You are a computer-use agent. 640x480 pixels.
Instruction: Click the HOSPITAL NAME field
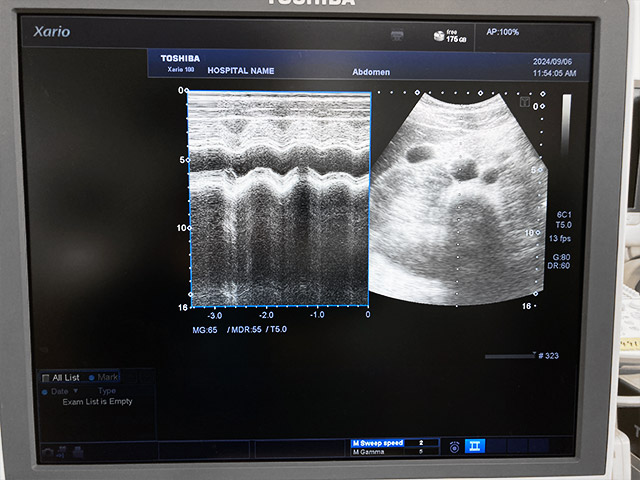241,71
